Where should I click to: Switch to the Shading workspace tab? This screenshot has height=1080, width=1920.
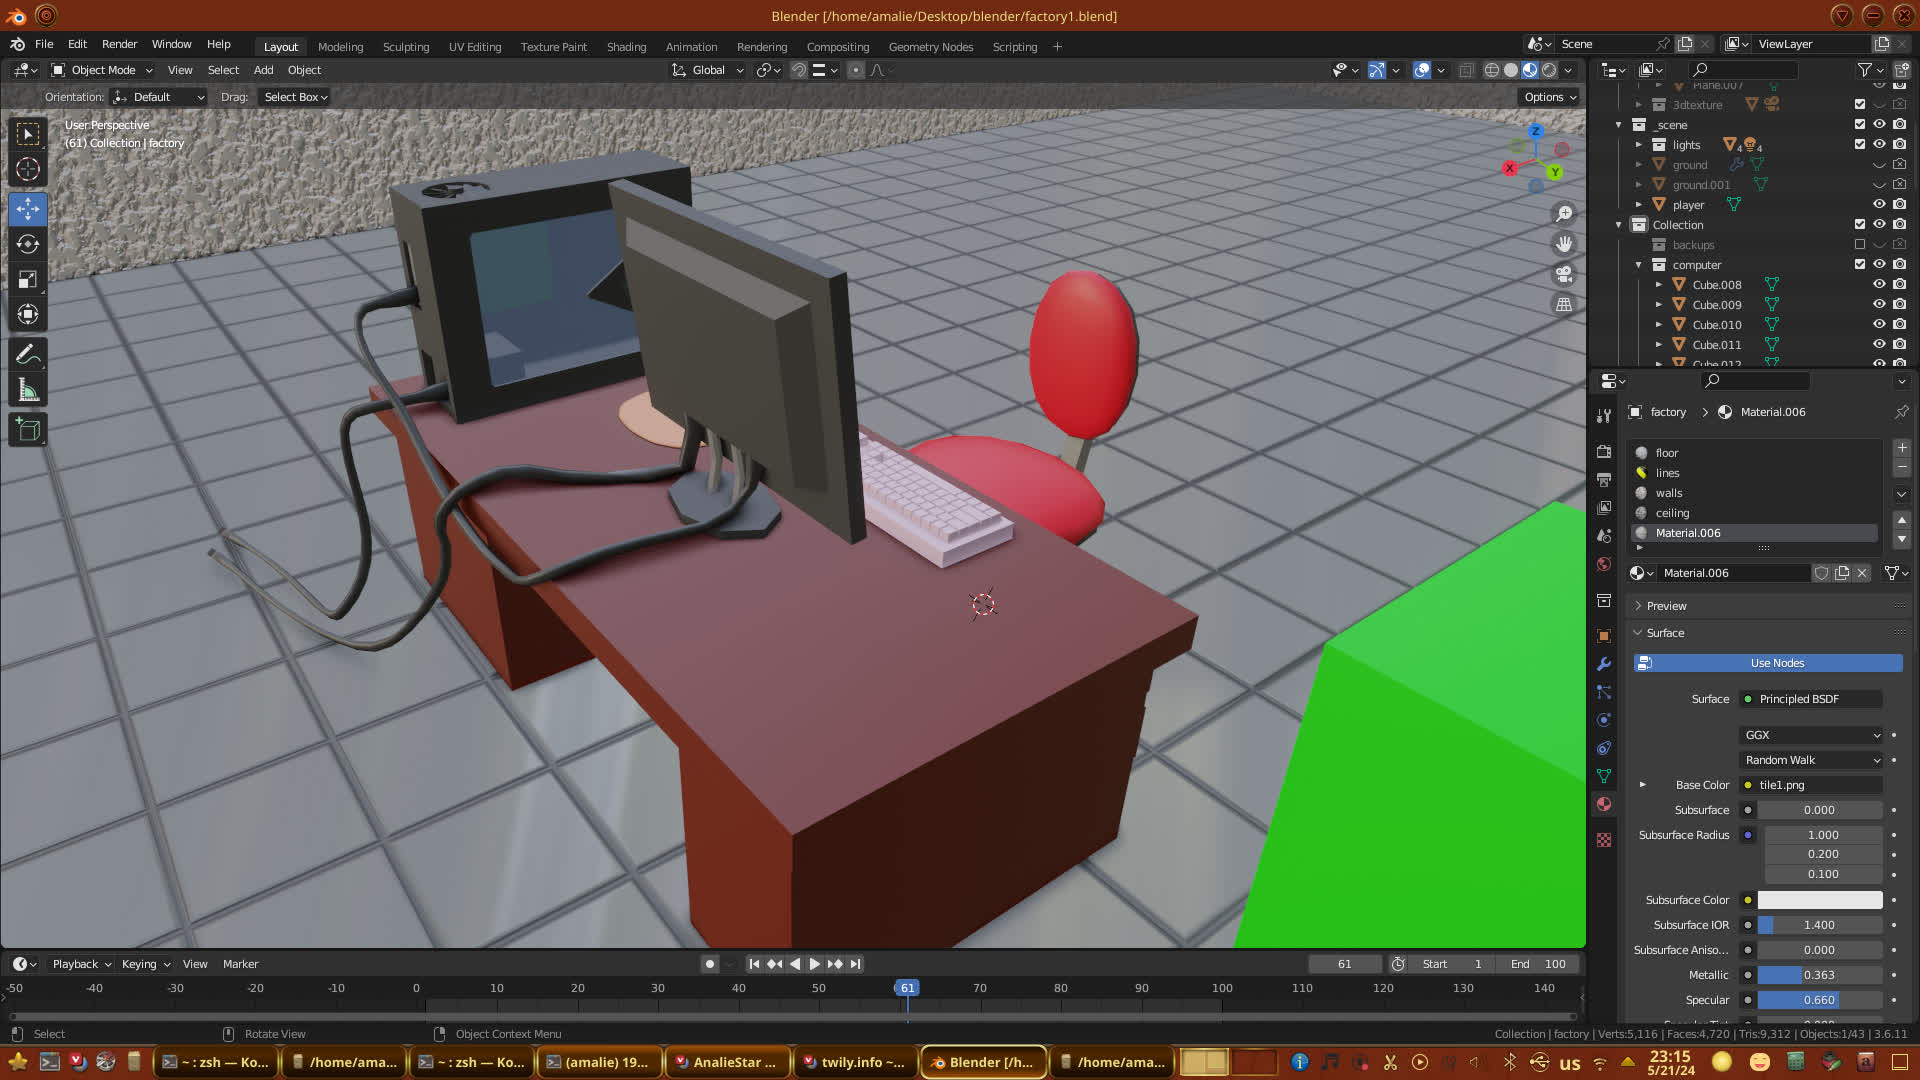pos(626,47)
